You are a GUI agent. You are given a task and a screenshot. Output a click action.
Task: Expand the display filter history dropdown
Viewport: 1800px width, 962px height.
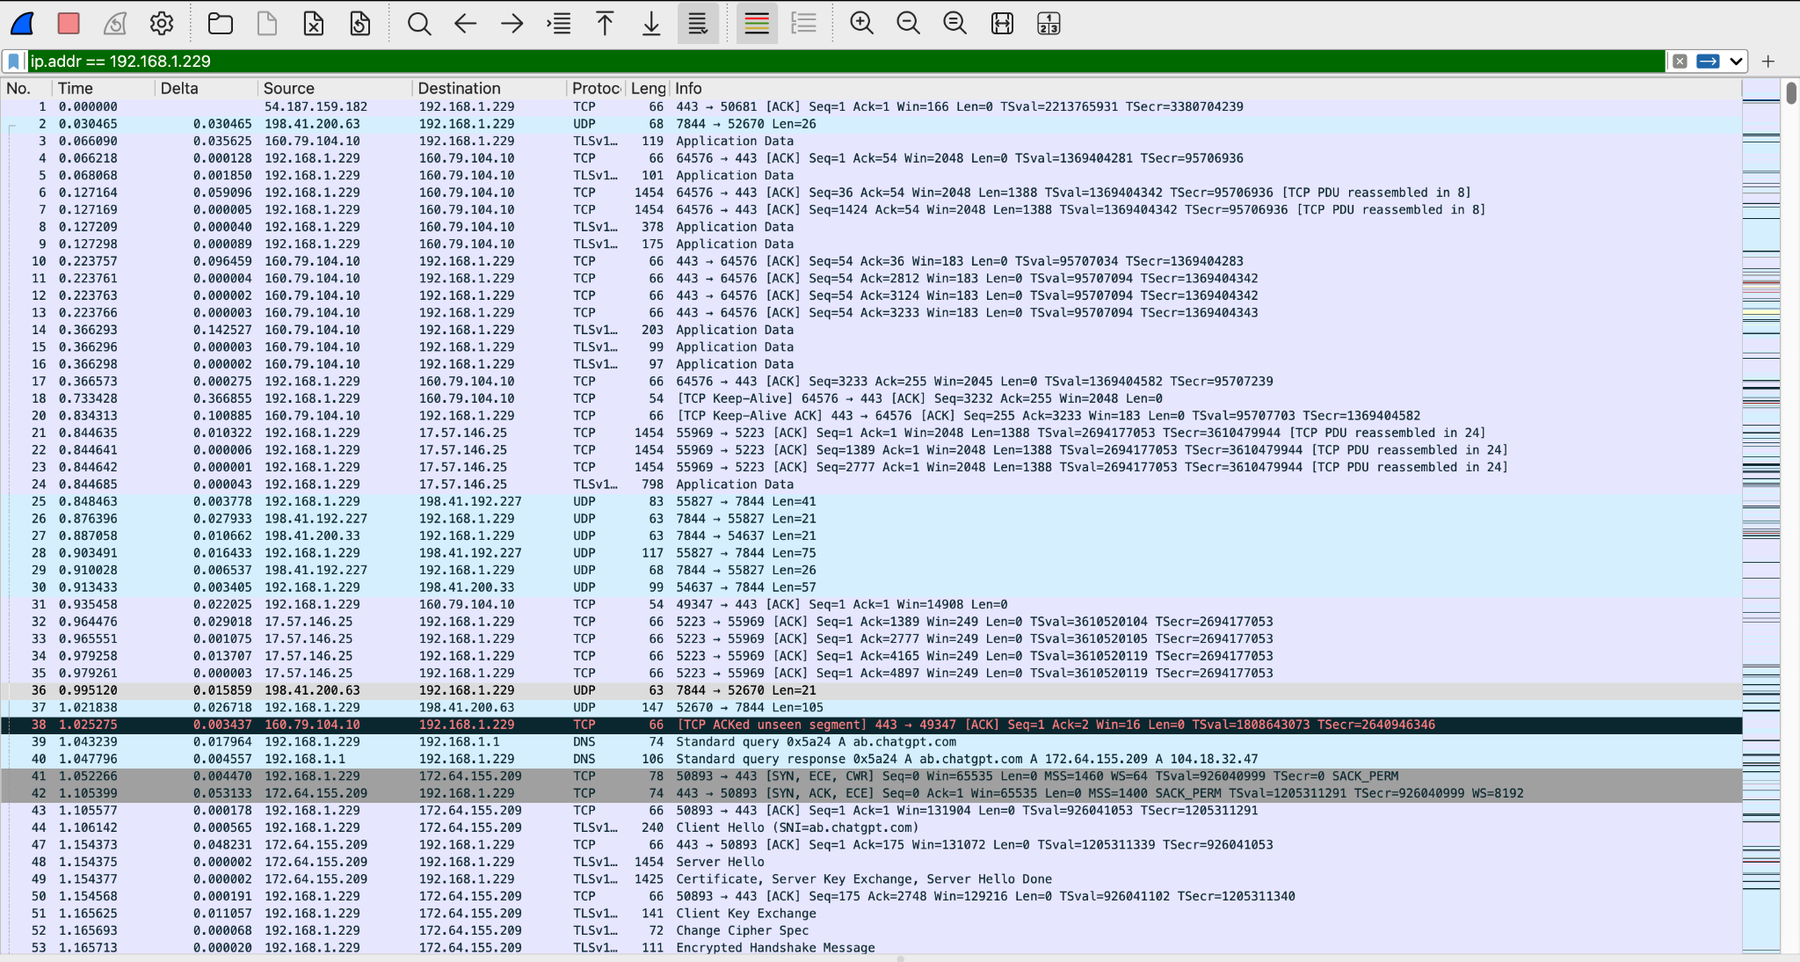coord(1736,61)
